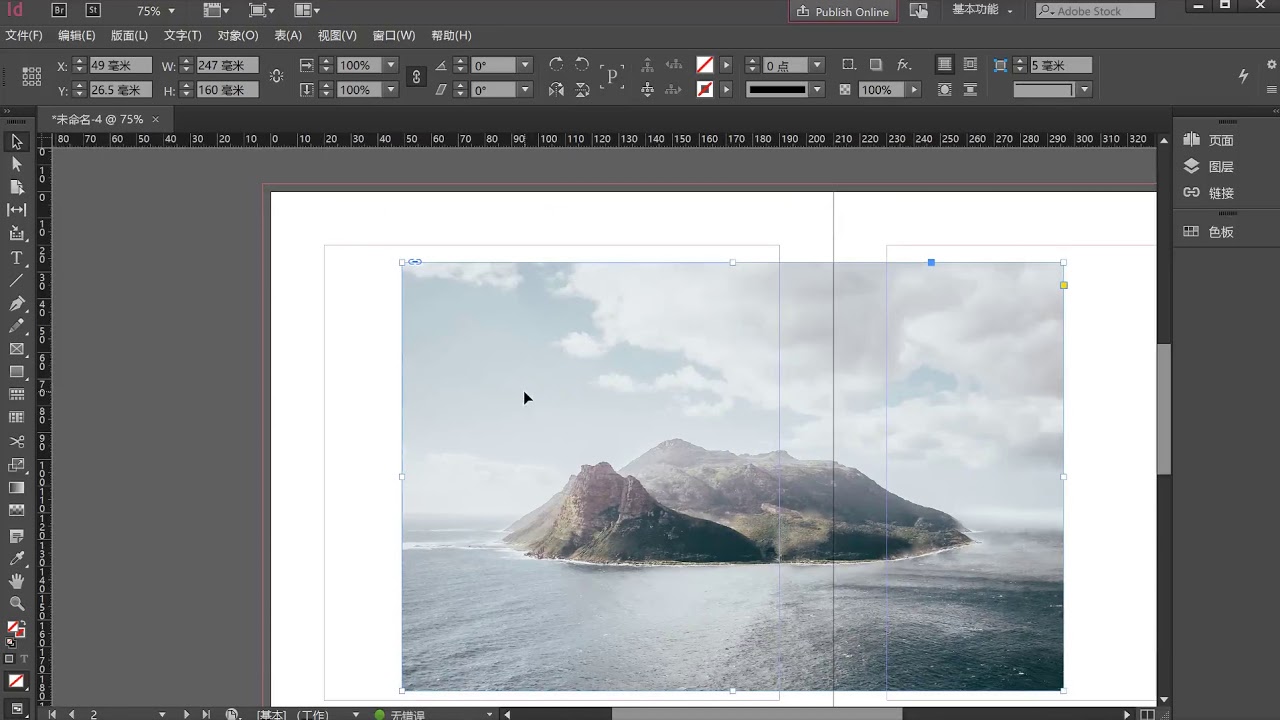
Task: Select the Hand tool
Action: (16, 581)
